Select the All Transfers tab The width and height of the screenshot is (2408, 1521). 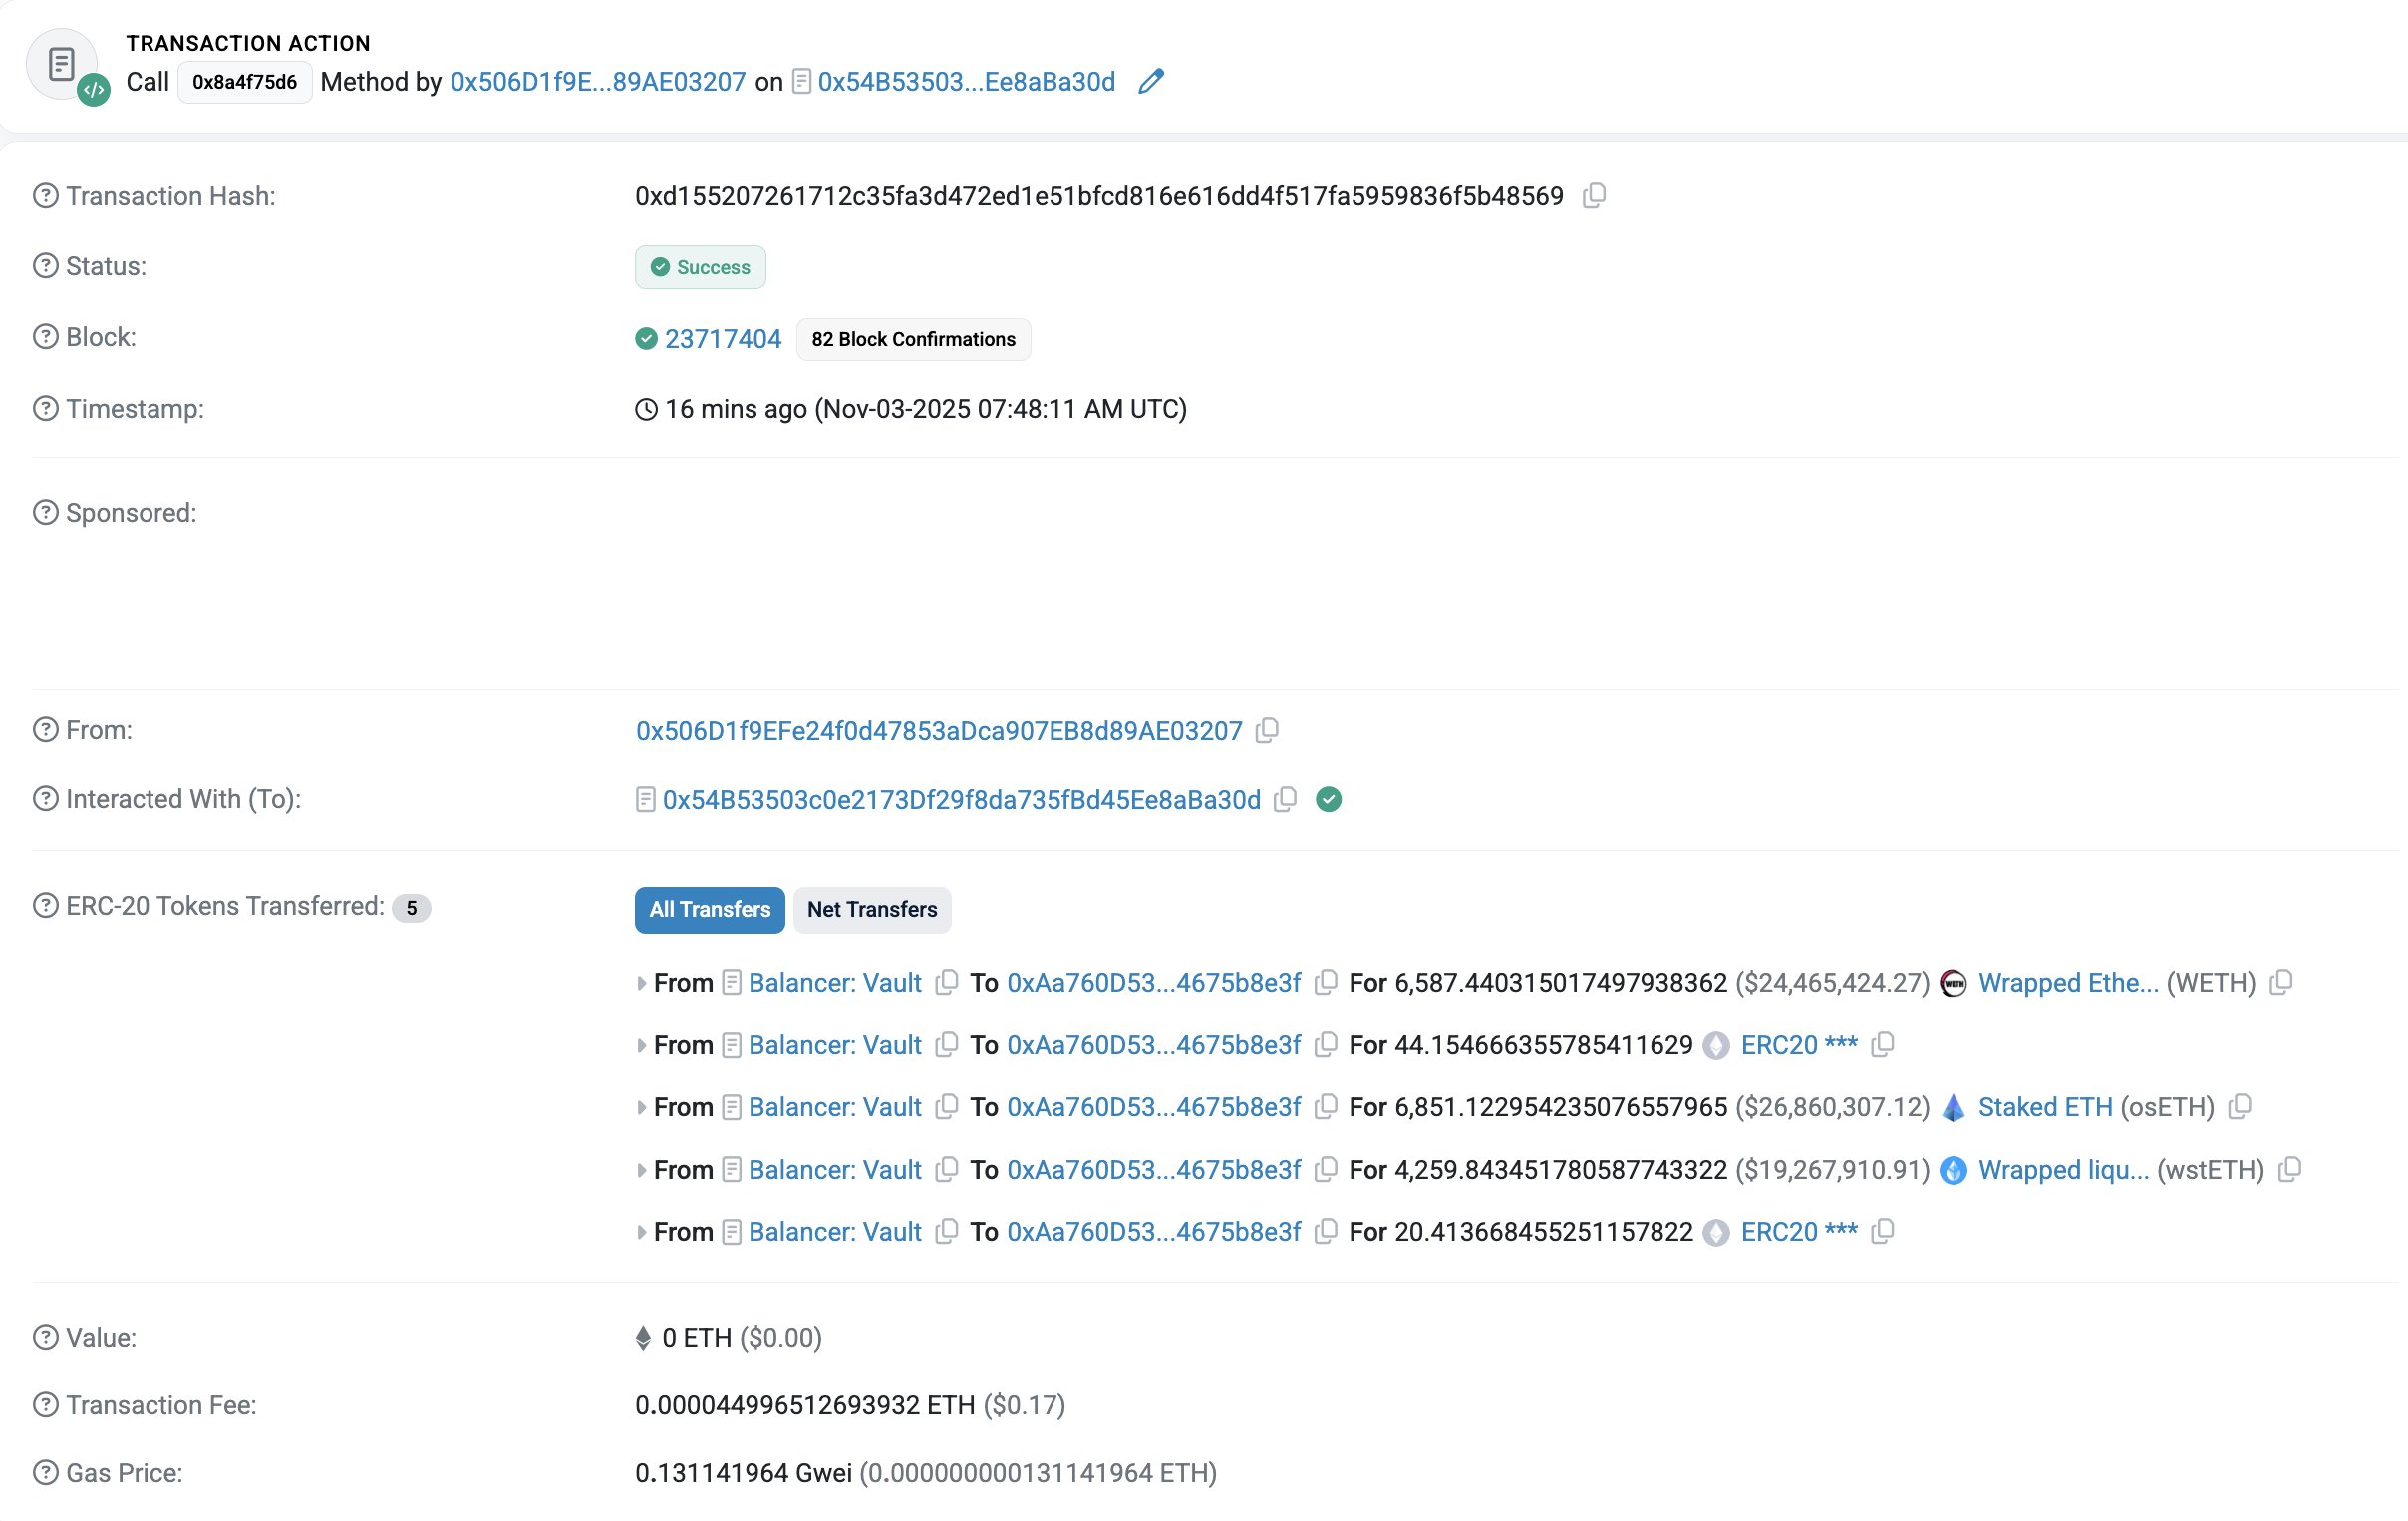[x=709, y=910]
